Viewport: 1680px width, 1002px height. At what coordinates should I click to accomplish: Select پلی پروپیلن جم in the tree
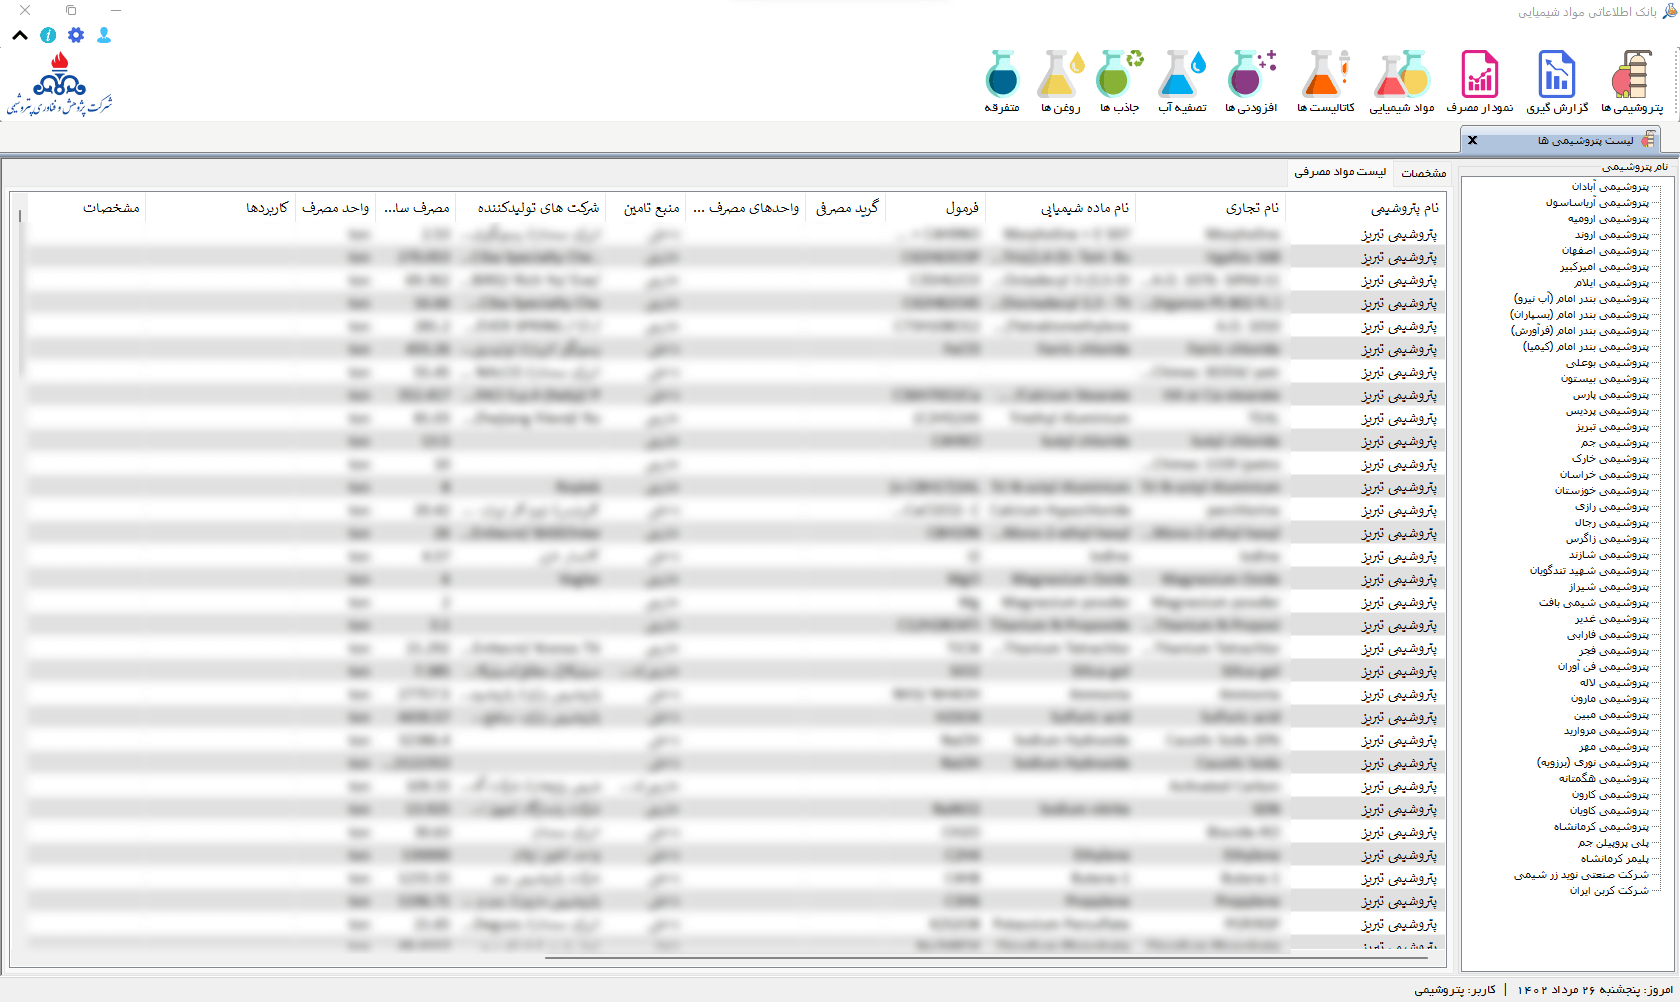tap(1614, 843)
